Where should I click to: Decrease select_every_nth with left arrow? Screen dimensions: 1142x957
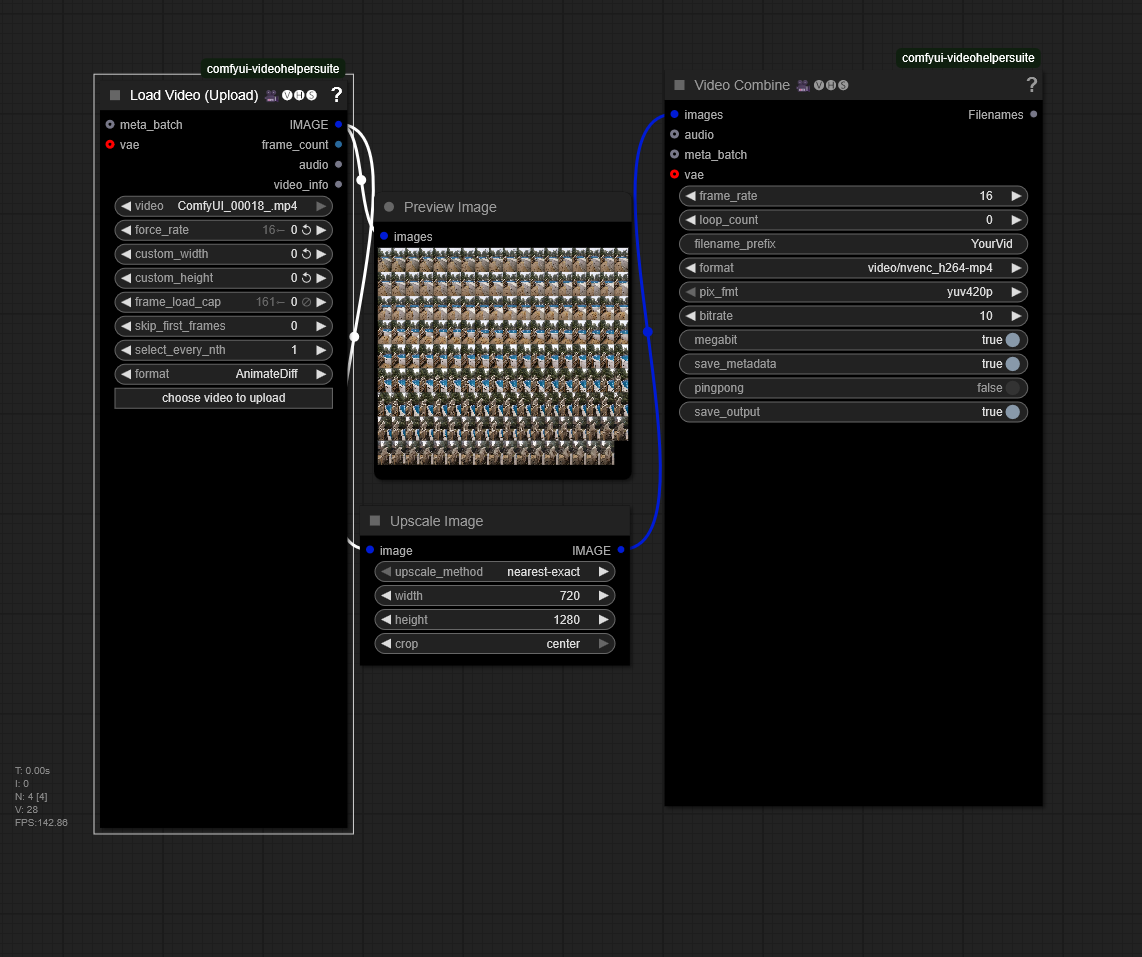(126, 350)
